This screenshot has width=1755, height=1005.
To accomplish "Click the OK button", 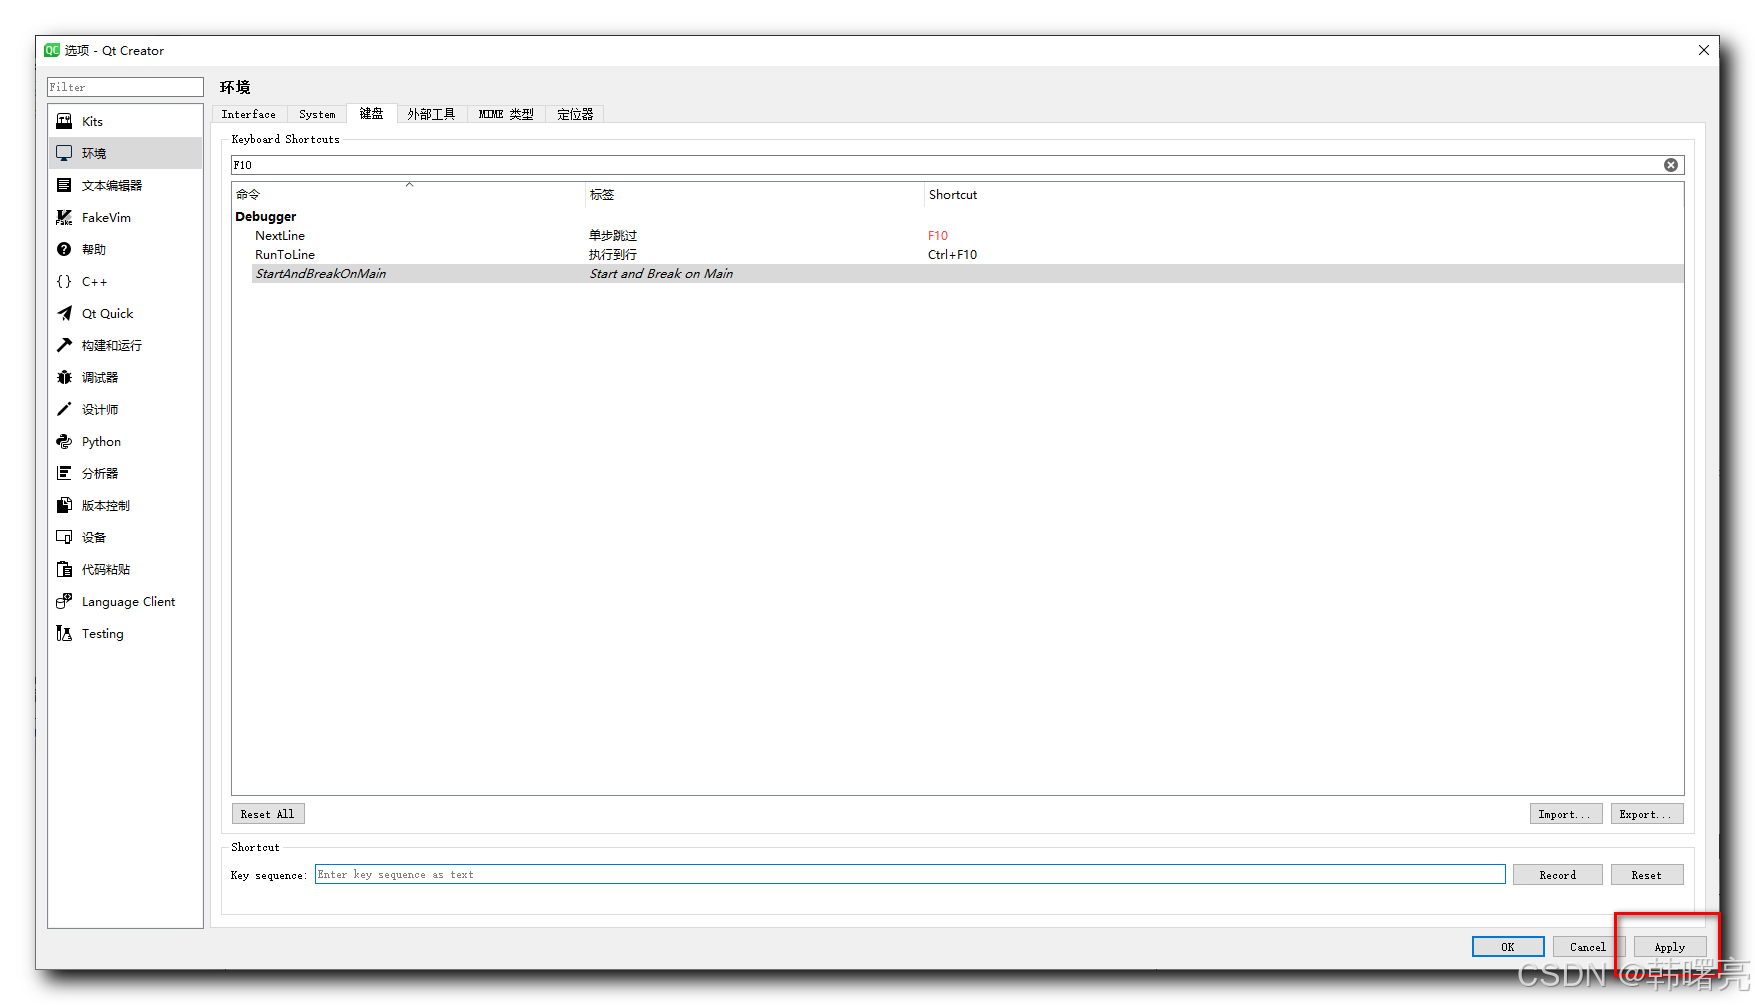I will pyautogui.click(x=1508, y=947).
